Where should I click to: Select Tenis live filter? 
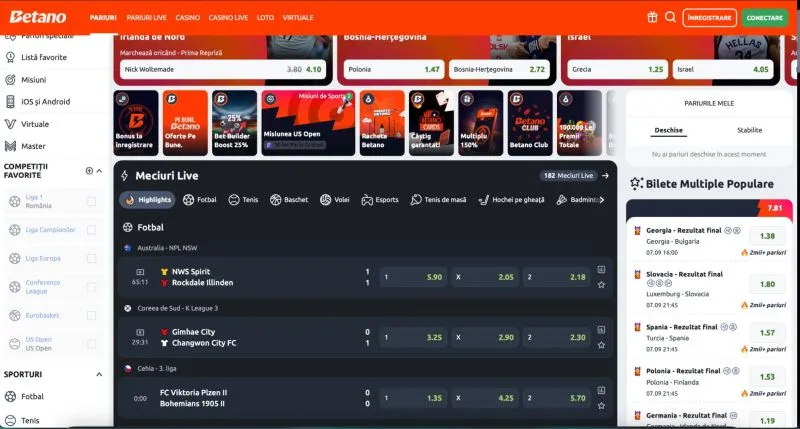coord(243,200)
